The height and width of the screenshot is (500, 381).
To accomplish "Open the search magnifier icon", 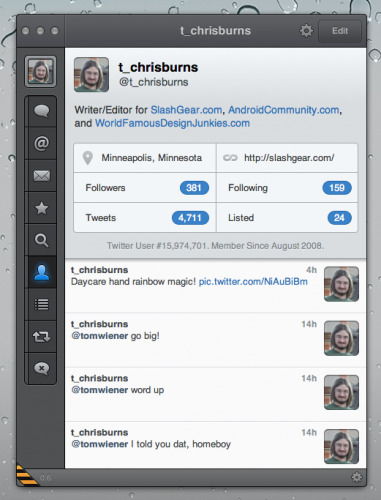I will (x=41, y=240).
